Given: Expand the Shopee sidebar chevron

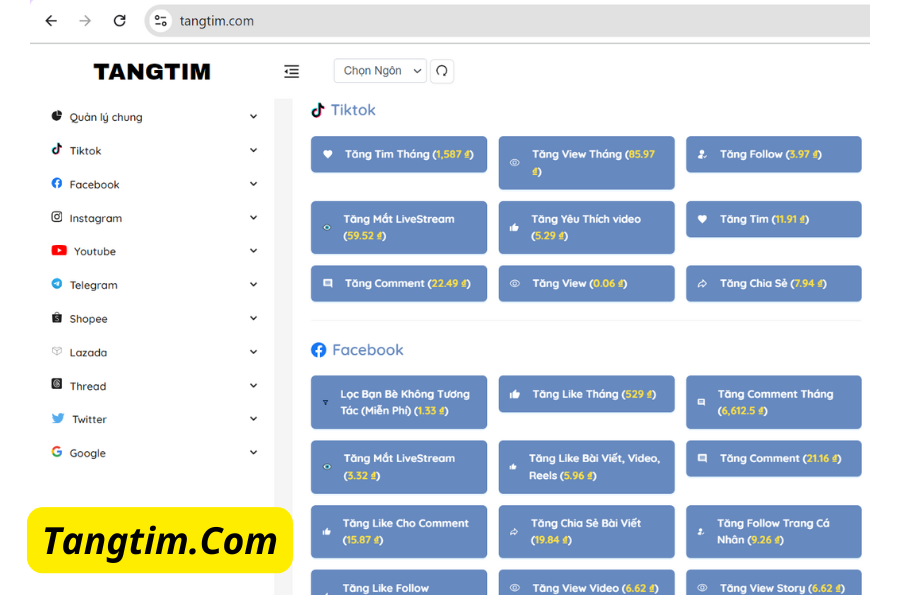Looking at the screenshot, I should click(x=253, y=318).
